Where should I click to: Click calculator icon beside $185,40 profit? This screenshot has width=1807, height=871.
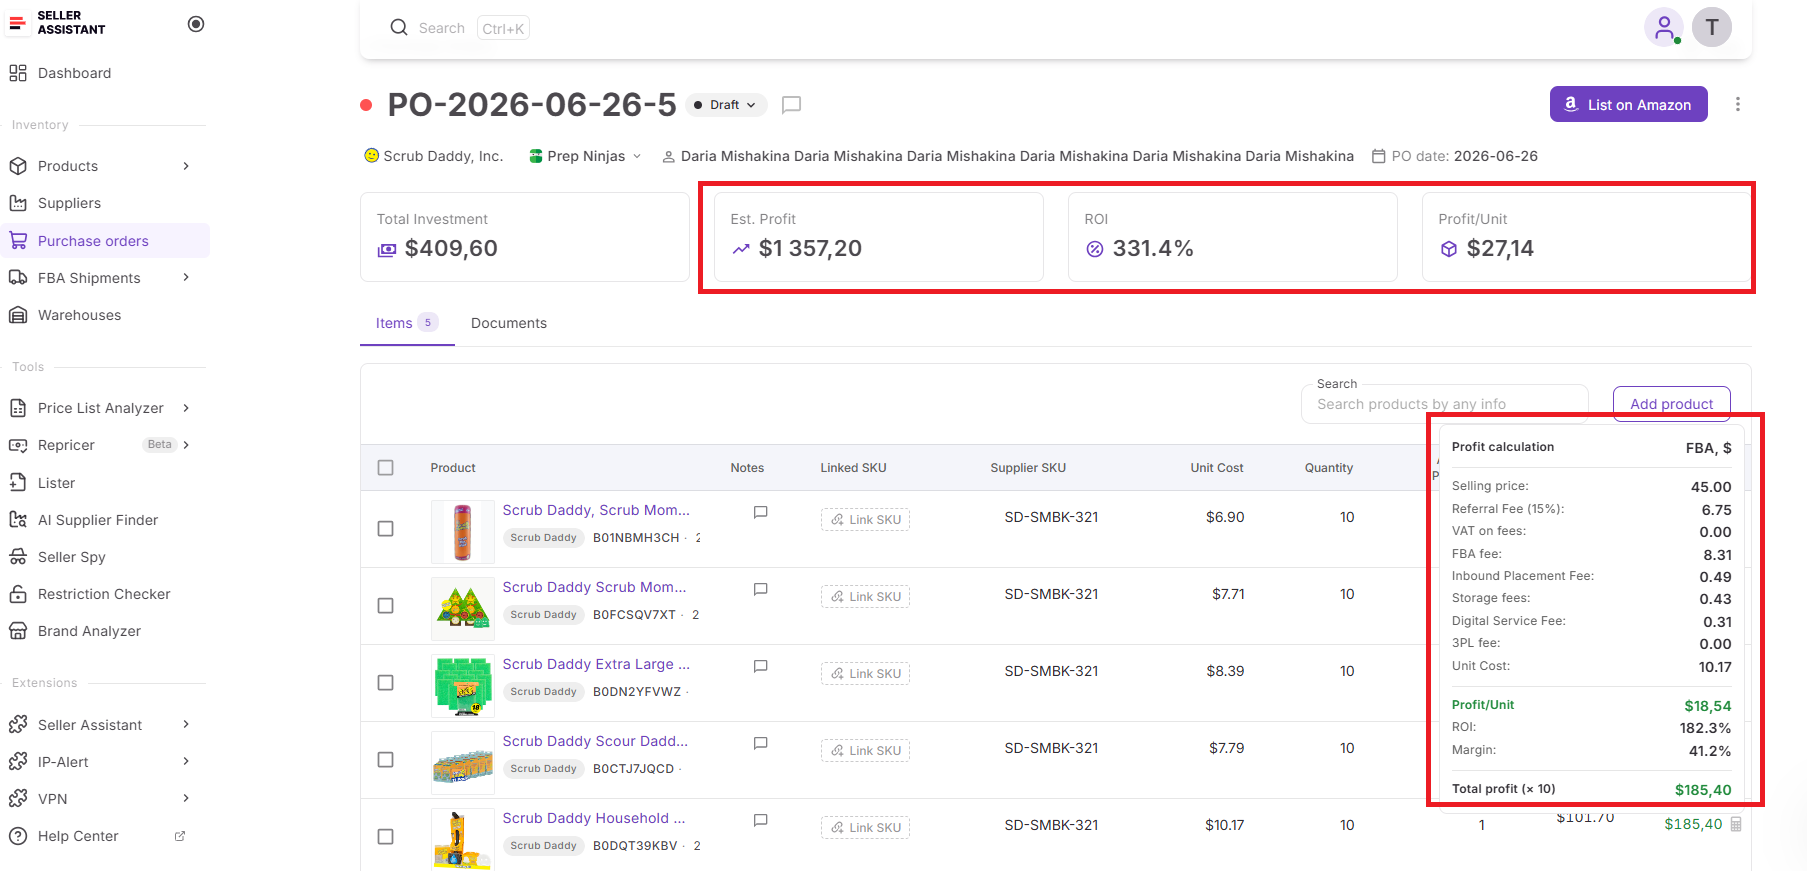click(1736, 824)
